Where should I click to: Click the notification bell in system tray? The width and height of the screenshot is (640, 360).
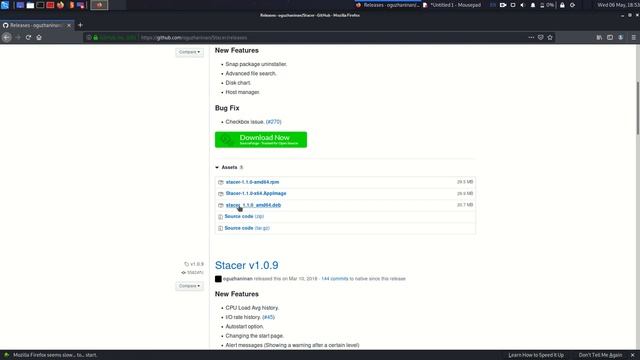[x=533, y=5]
